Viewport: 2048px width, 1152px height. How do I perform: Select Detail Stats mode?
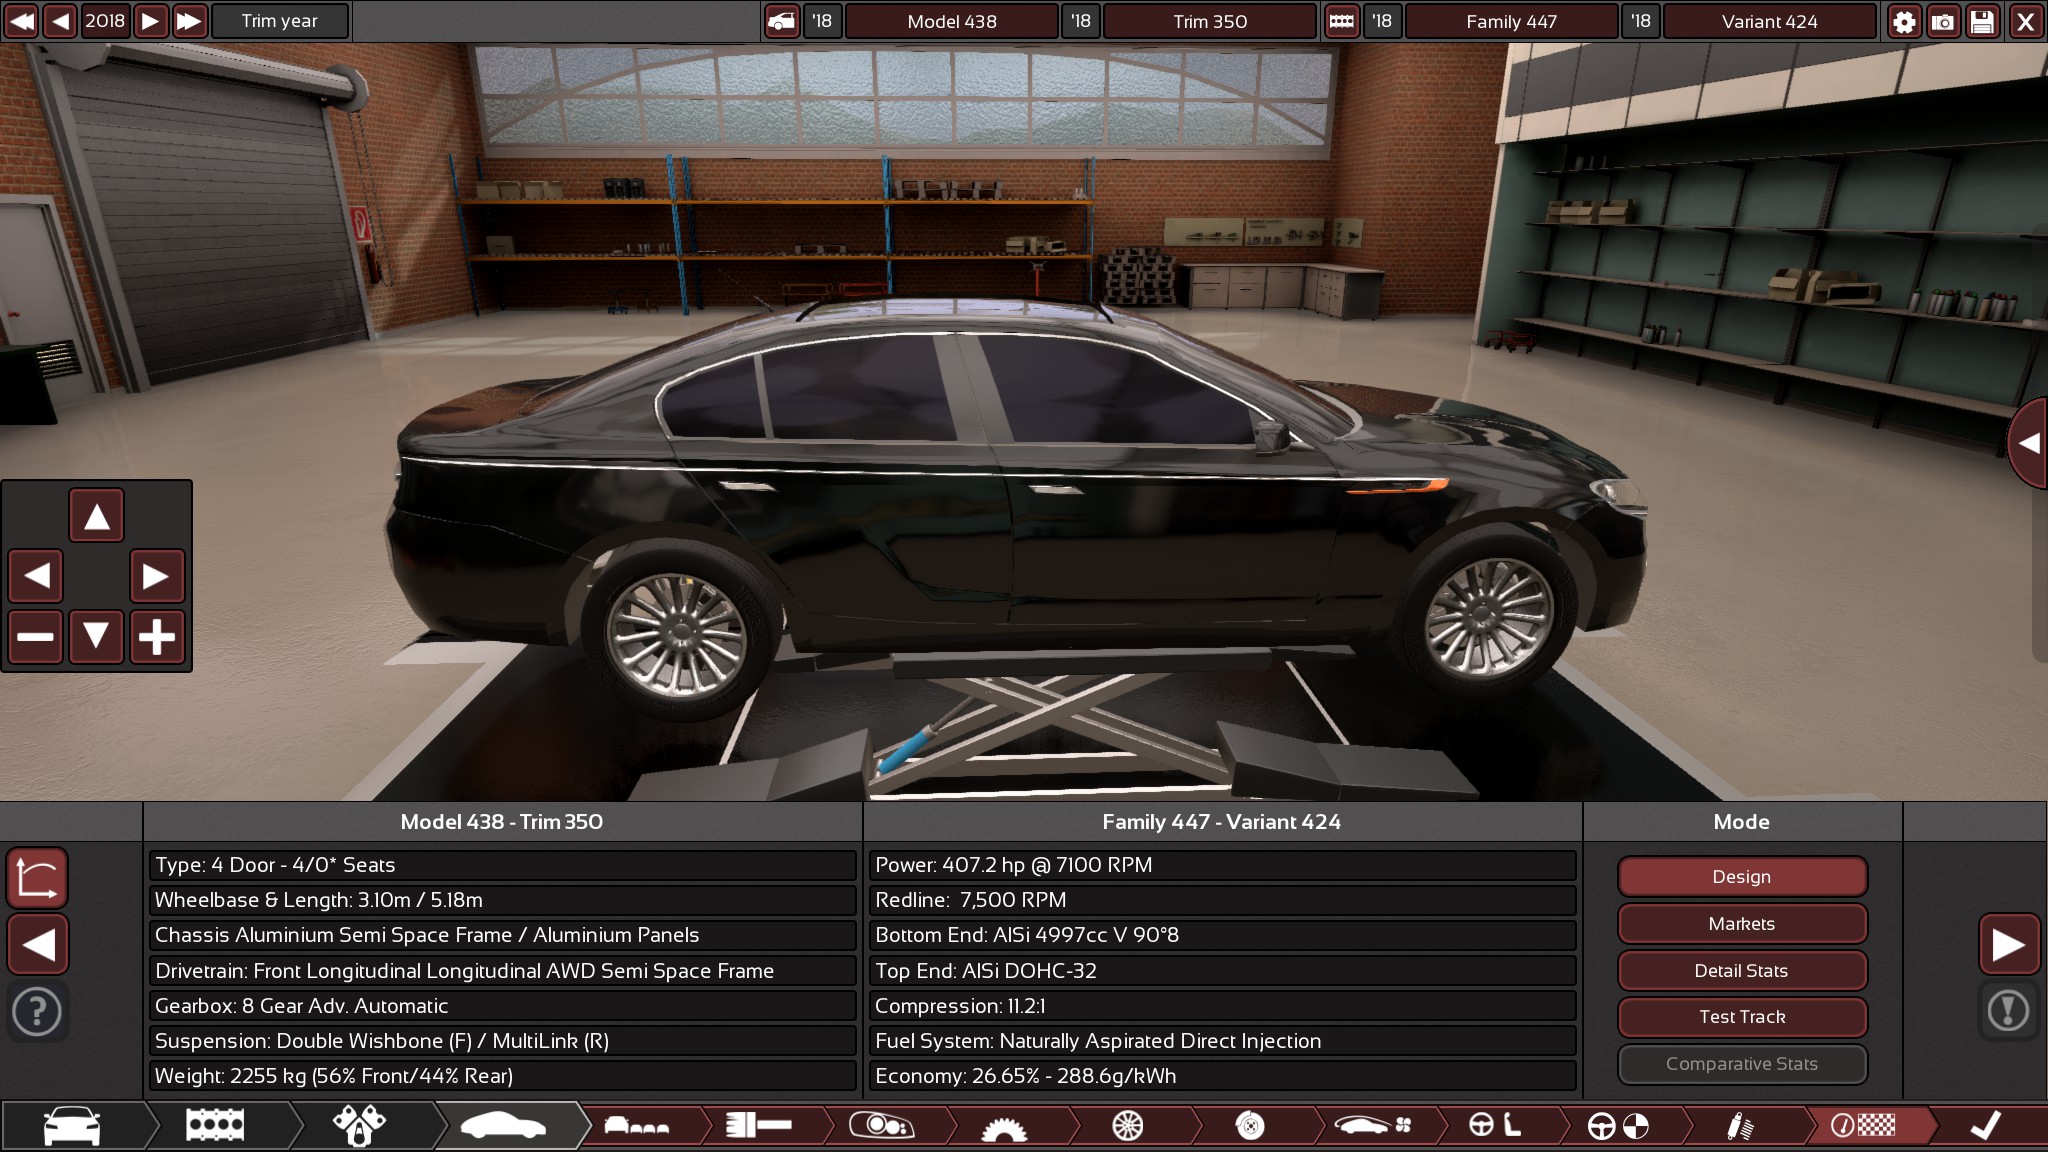[1742, 971]
